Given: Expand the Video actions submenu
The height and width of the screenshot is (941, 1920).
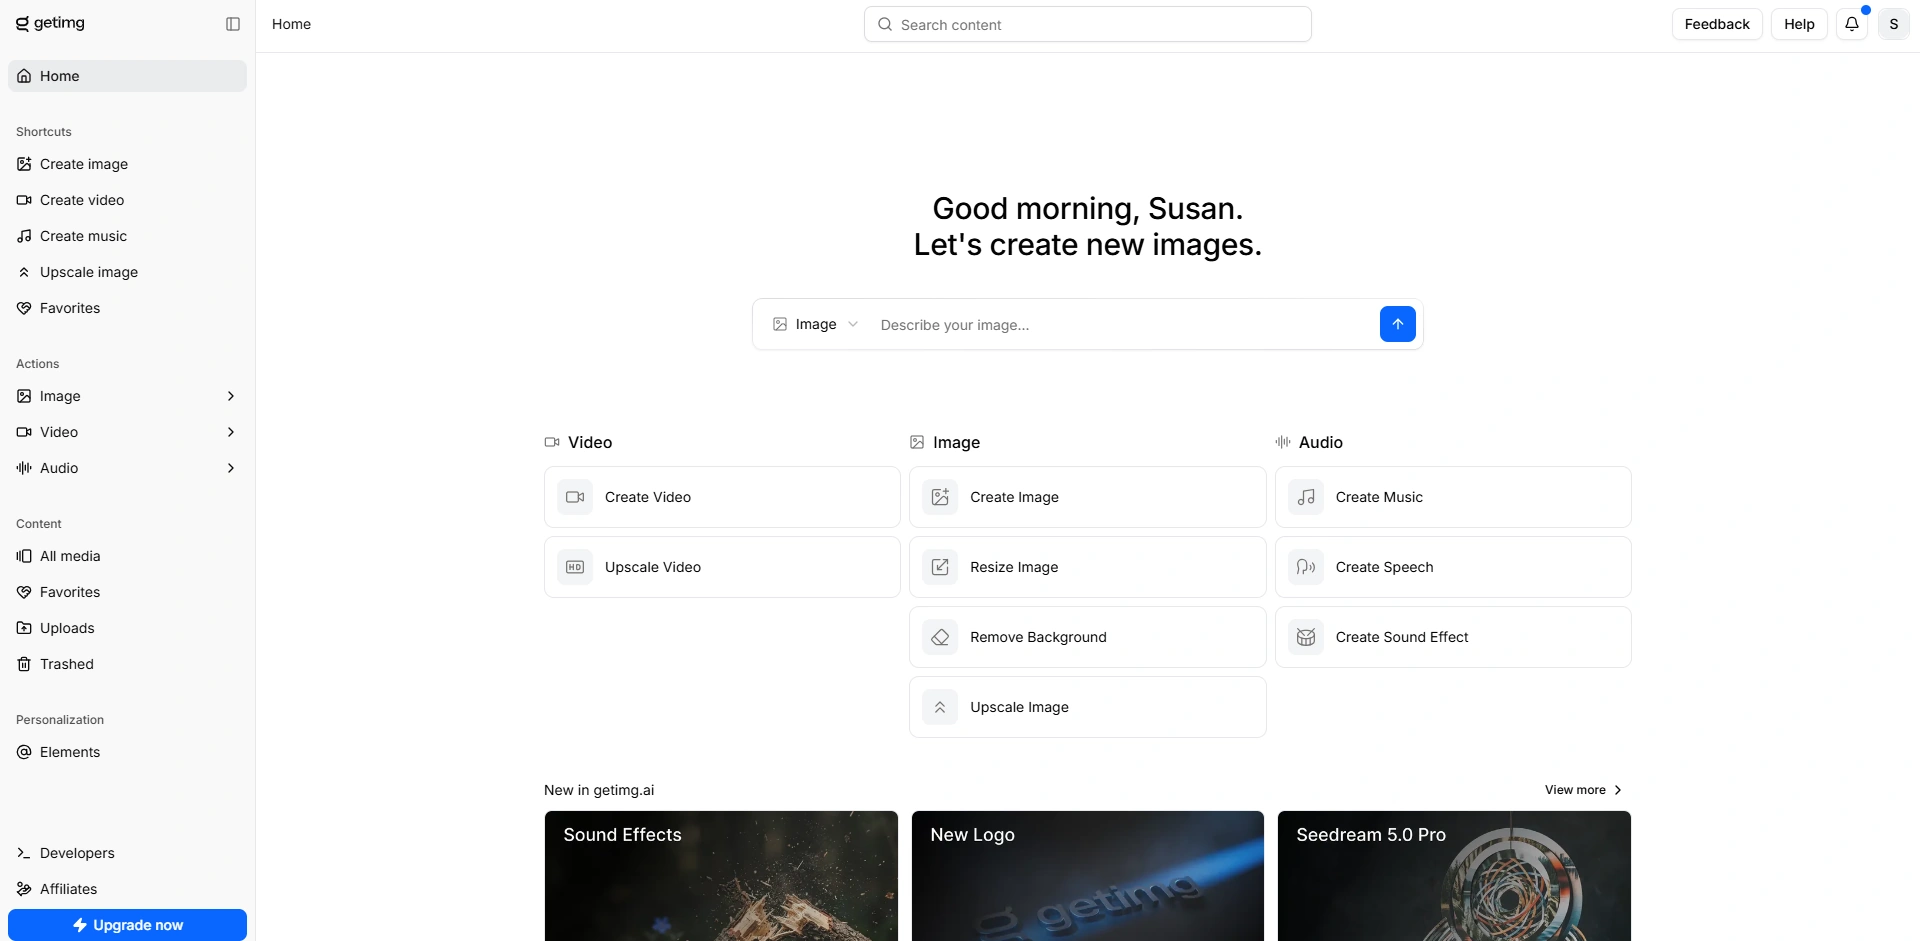Looking at the screenshot, I should click(x=231, y=432).
